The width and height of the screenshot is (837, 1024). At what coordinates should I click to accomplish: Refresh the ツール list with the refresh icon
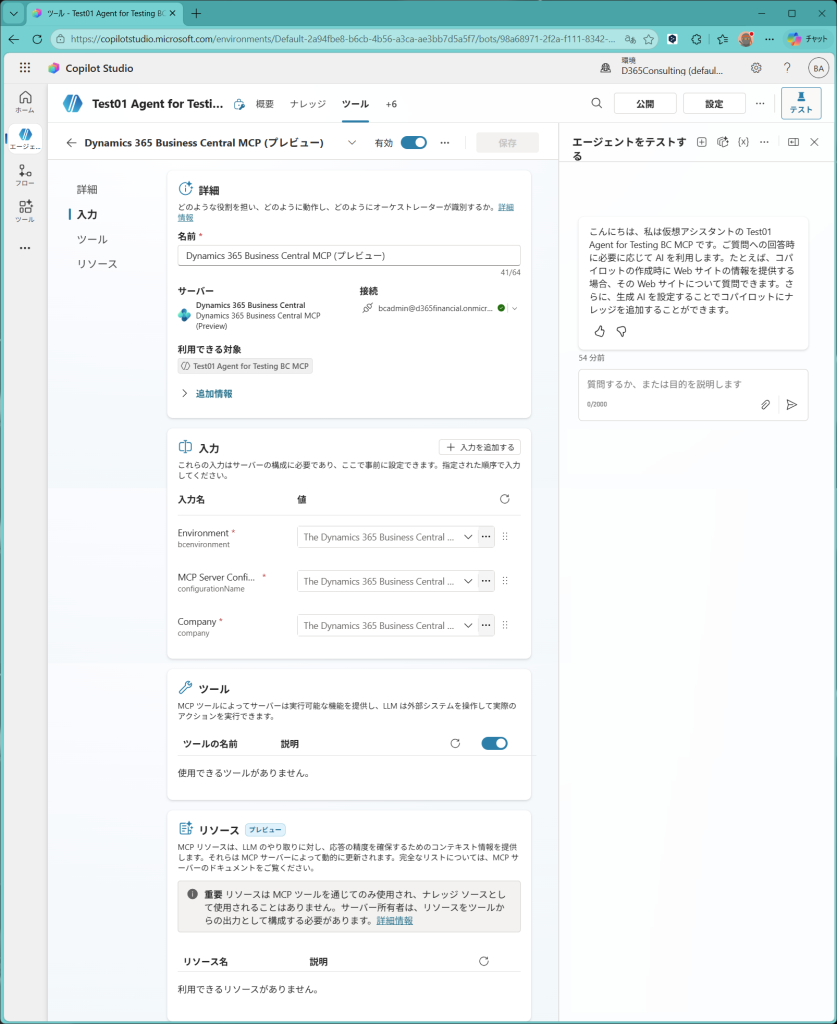click(x=455, y=744)
